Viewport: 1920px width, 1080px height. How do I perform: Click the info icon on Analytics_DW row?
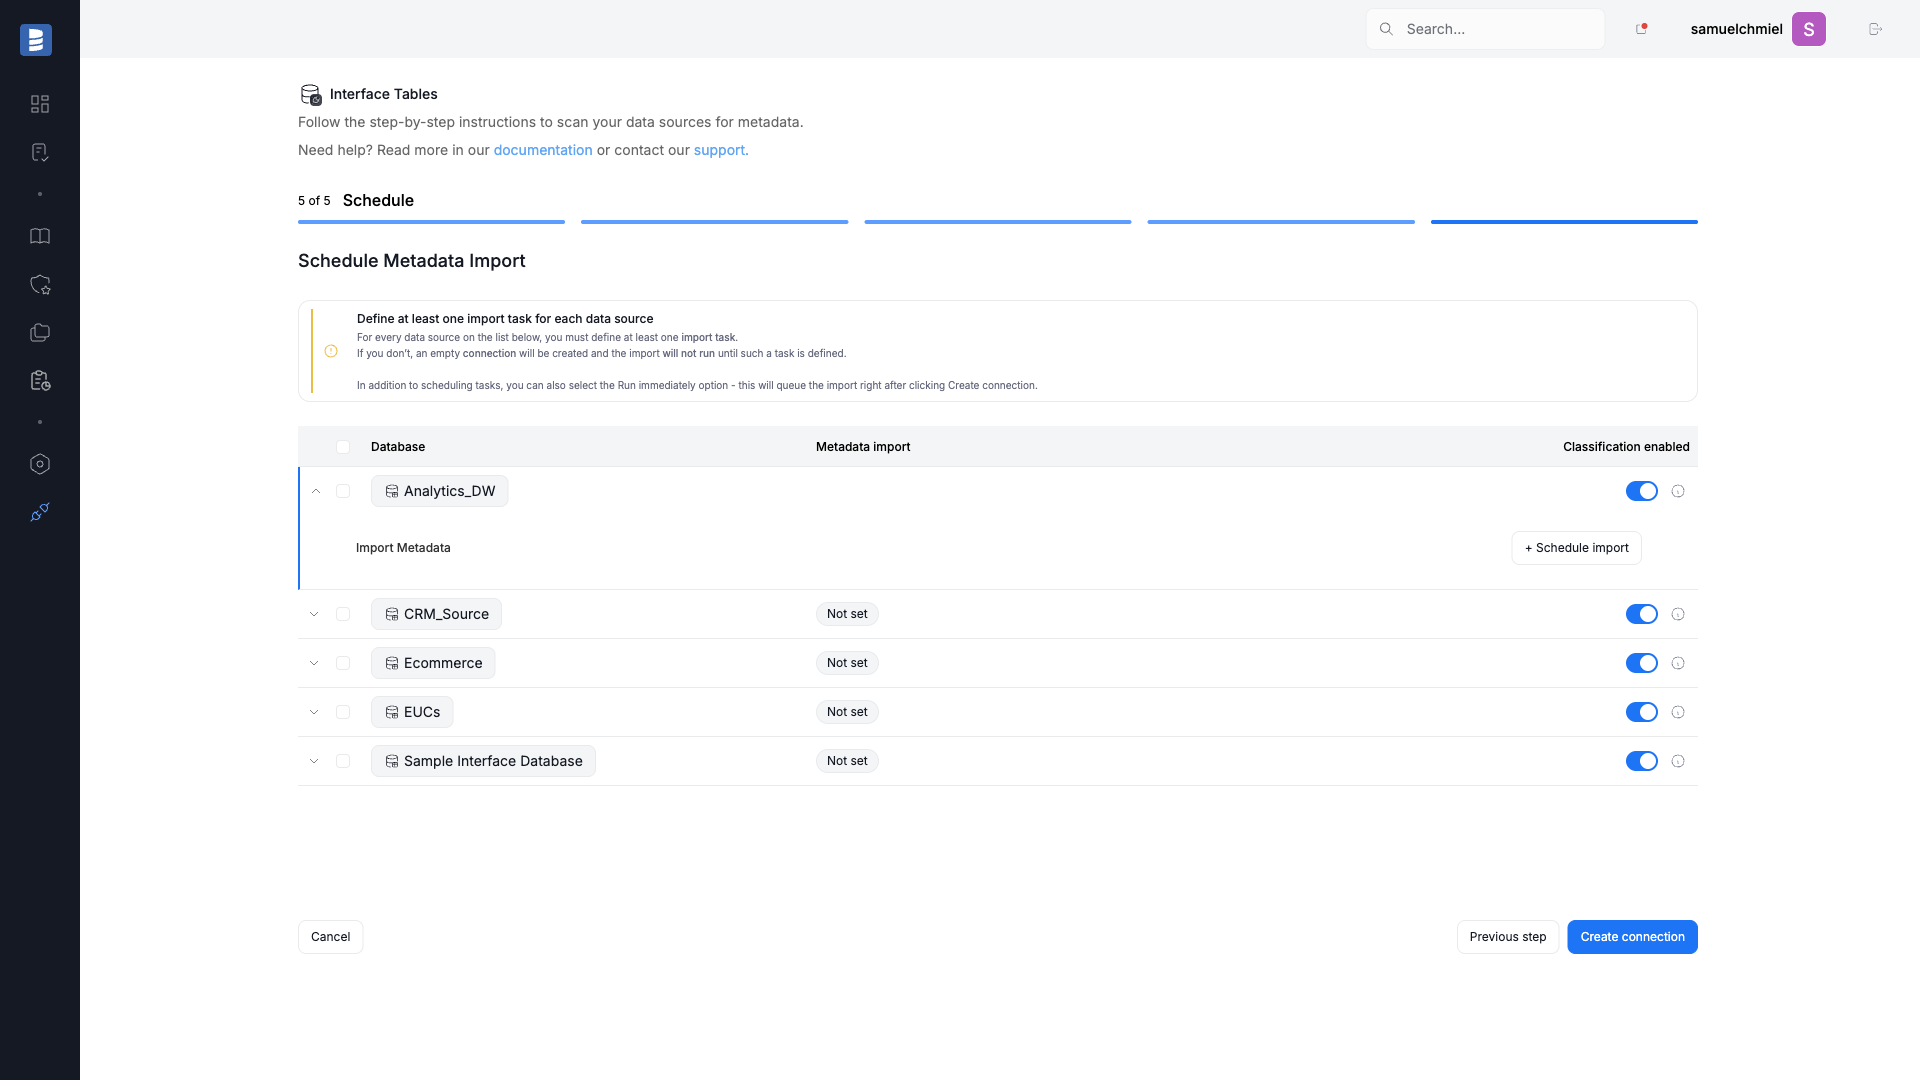tap(1678, 491)
